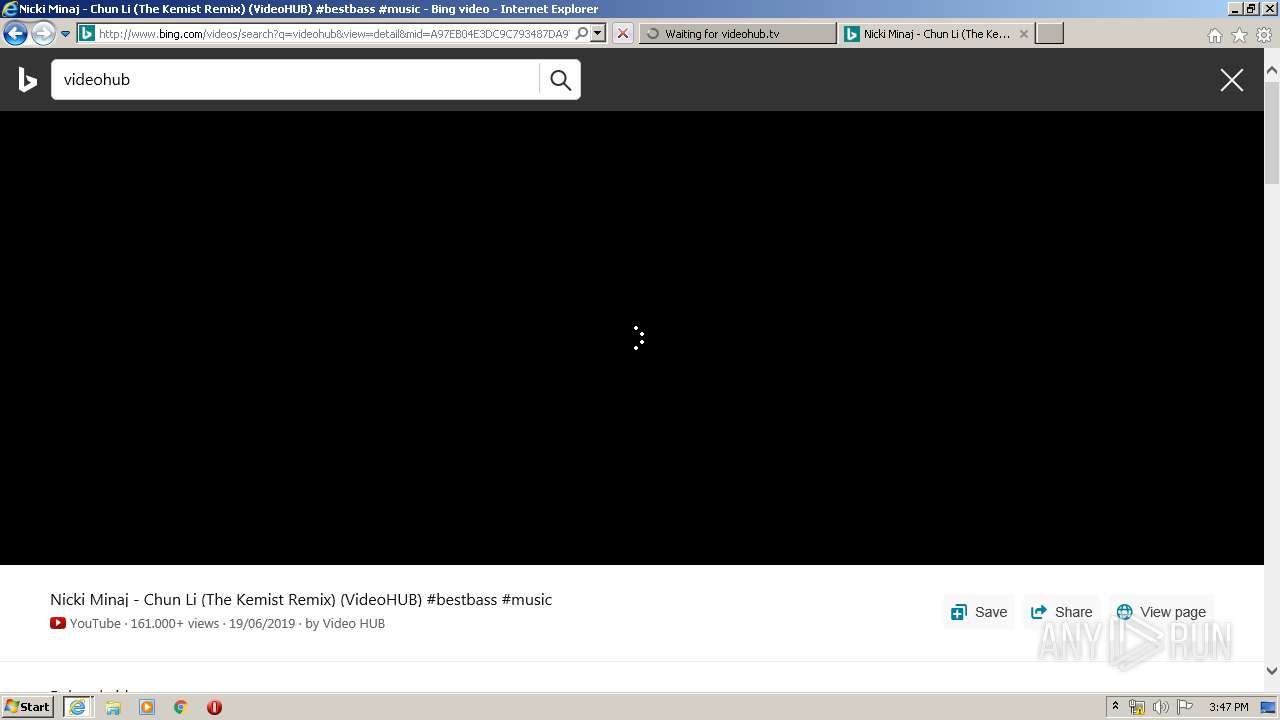Viewport: 1280px width, 720px height.
Task: Open media player taskbar icon
Action: 147,707
